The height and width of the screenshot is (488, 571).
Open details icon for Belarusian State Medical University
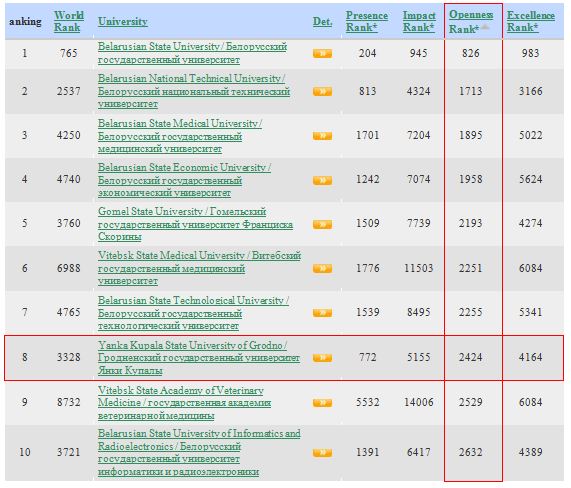(x=322, y=136)
